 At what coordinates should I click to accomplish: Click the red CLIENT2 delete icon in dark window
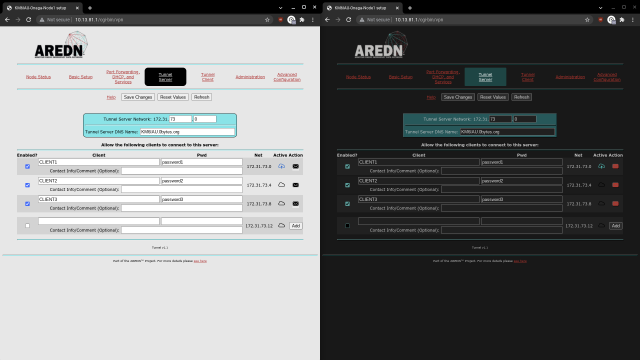click(615, 185)
